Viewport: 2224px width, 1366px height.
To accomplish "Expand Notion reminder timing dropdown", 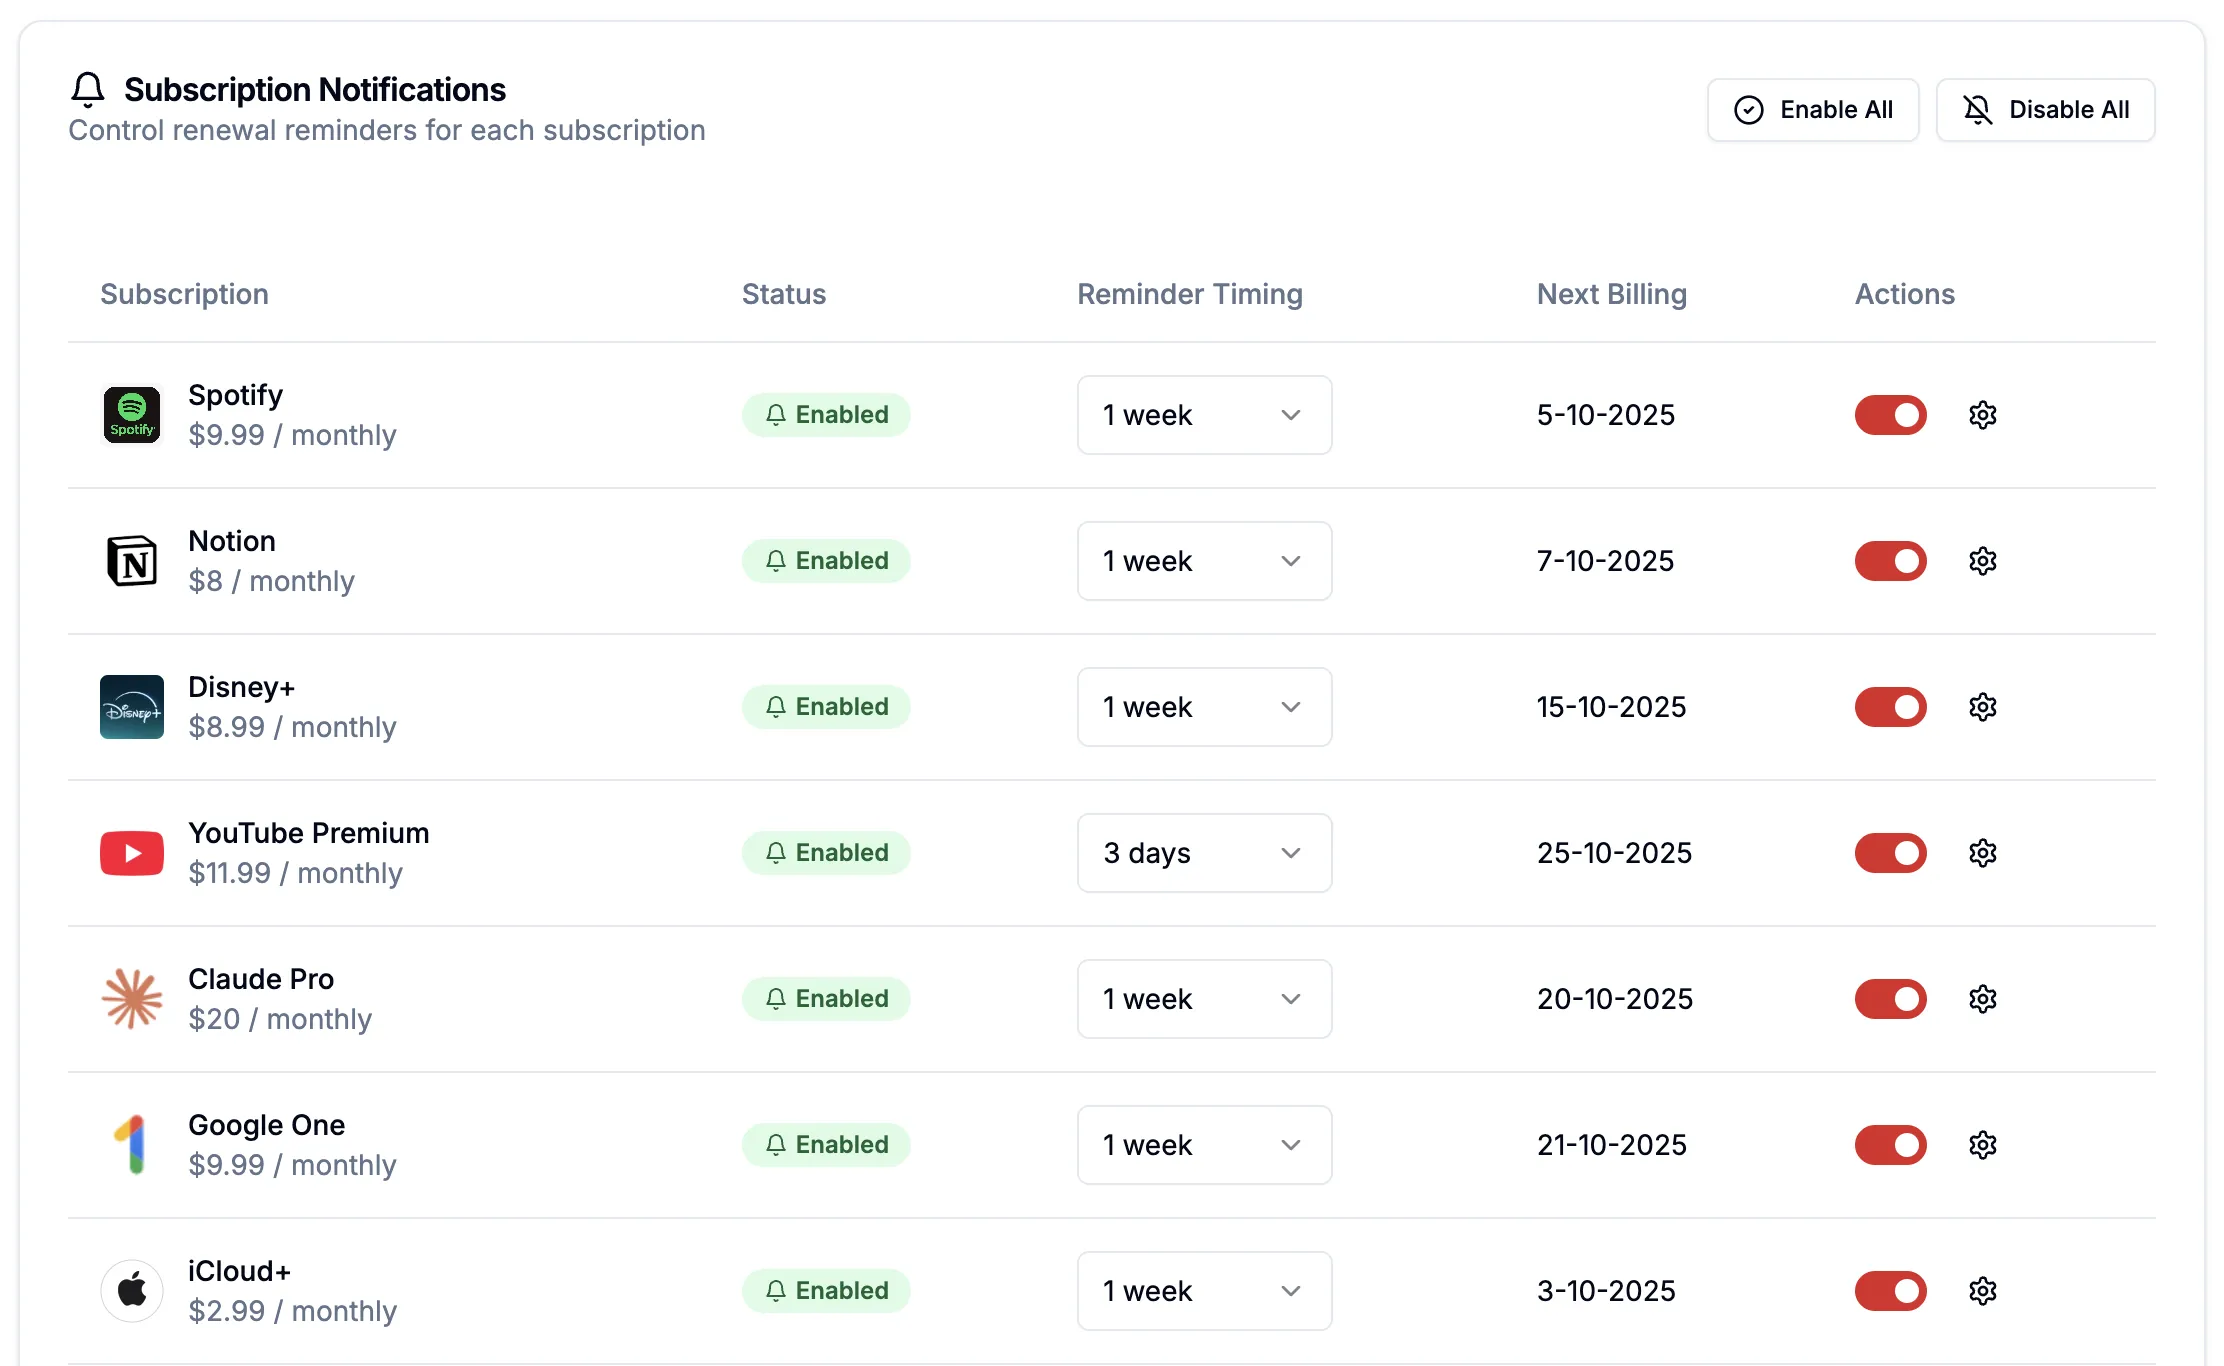I will [x=1204, y=561].
